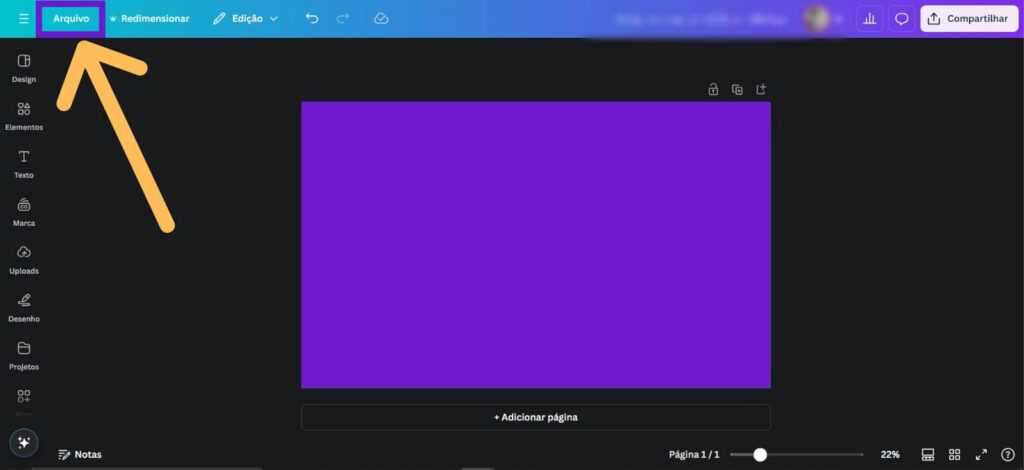Image resolution: width=1024 pixels, height=470 pixels.
Task: Open the hamburger main menu
Action: click(x=24, y=18)
